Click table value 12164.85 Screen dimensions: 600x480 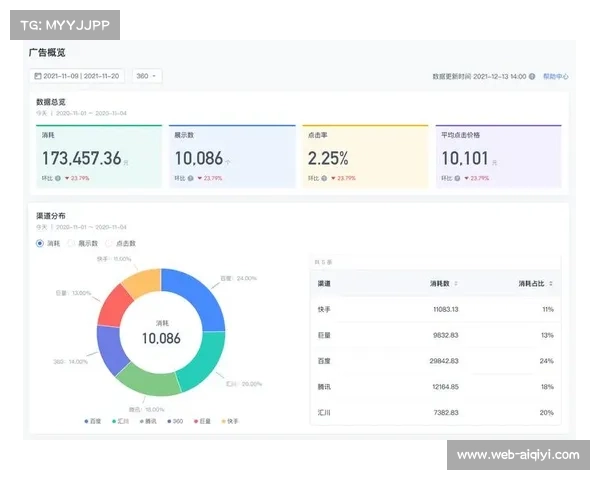coord(445,387)
